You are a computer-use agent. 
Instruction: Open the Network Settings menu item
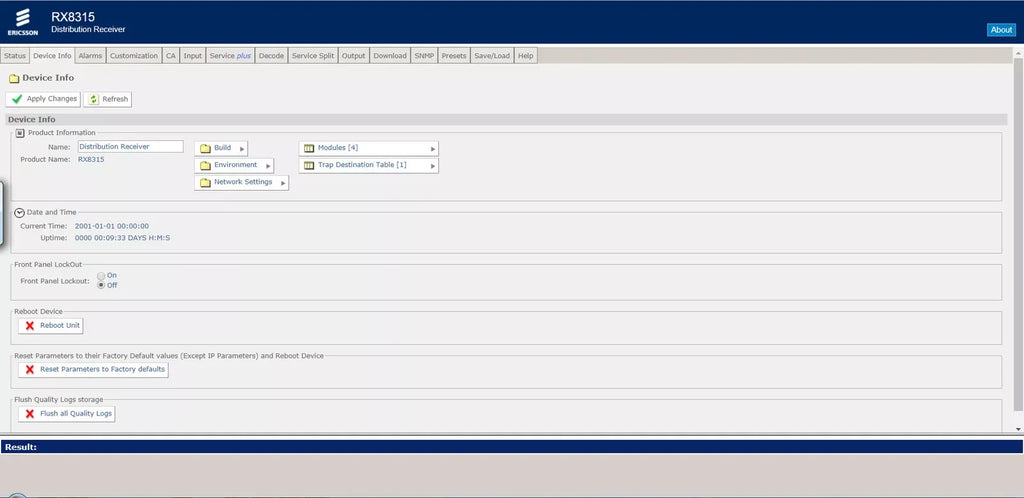point(242,183)
